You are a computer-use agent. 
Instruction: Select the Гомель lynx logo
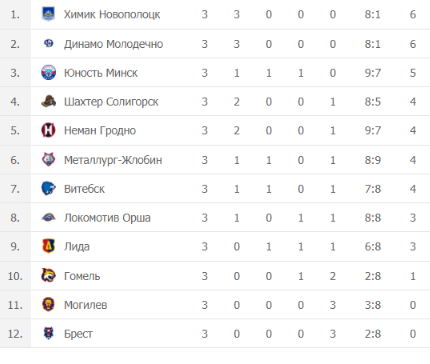coord(48,276)
